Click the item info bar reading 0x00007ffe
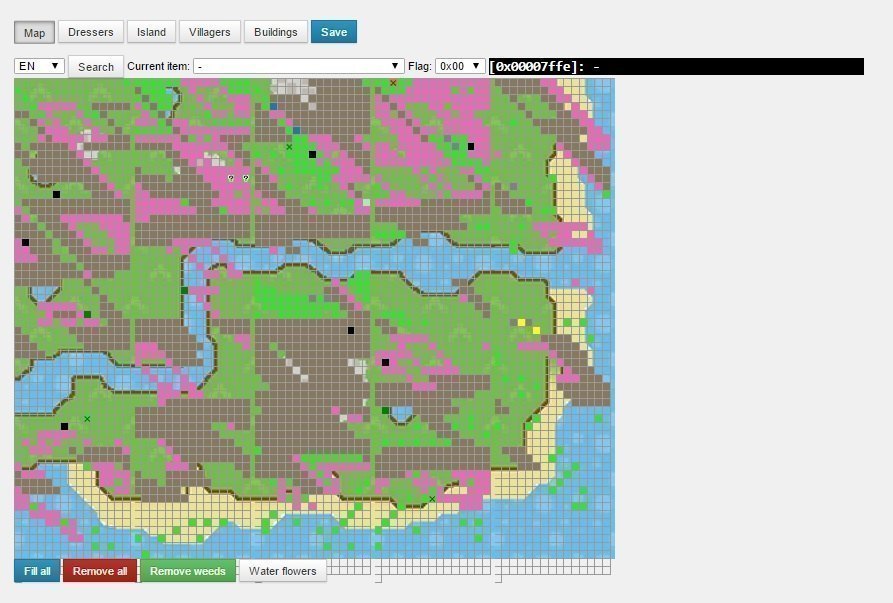893x603 pixels. tap(676, 66)
